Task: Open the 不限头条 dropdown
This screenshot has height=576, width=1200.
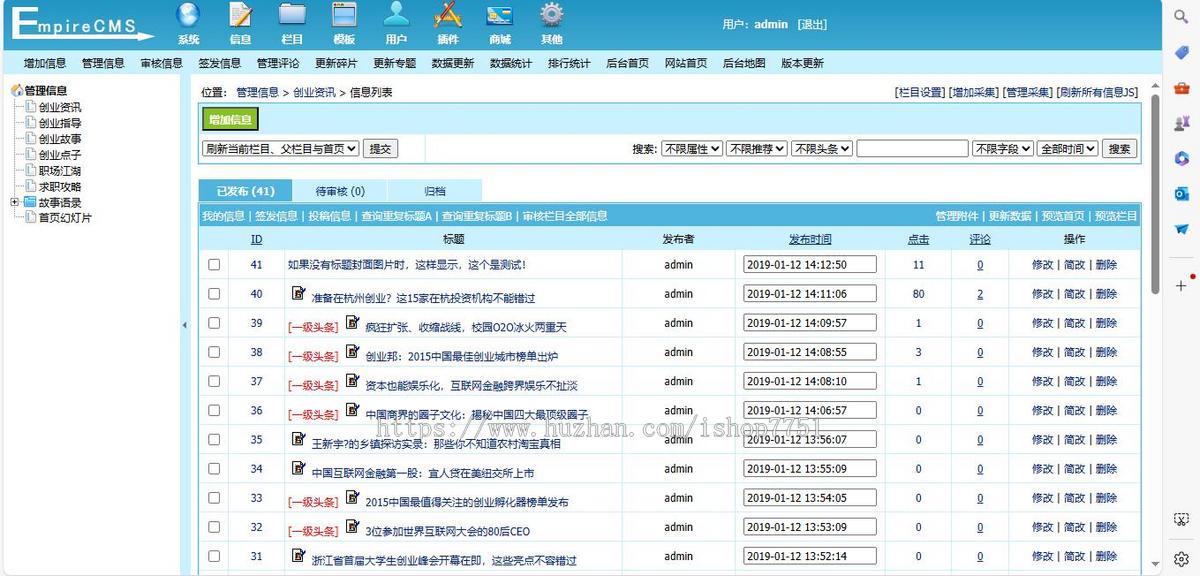Action: coord(822,148)
